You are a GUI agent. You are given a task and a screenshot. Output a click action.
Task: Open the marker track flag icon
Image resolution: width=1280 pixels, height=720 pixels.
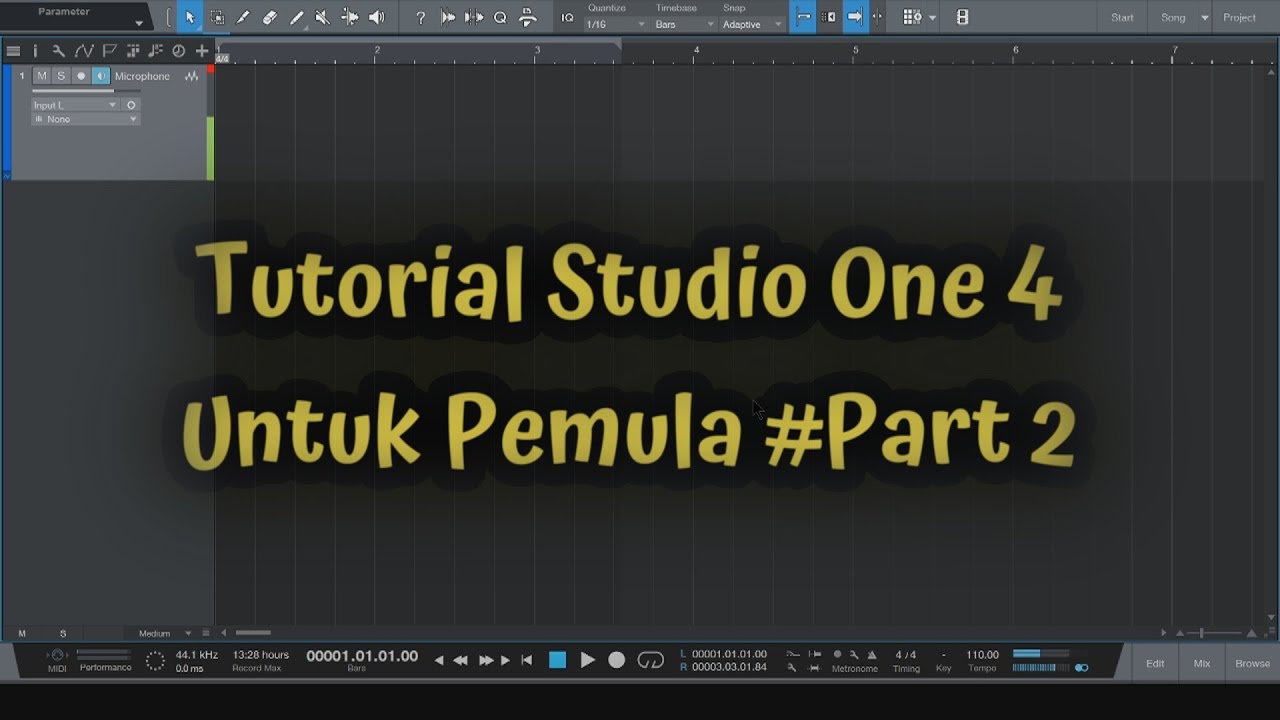pyautogui.click(x=110, y=51)
